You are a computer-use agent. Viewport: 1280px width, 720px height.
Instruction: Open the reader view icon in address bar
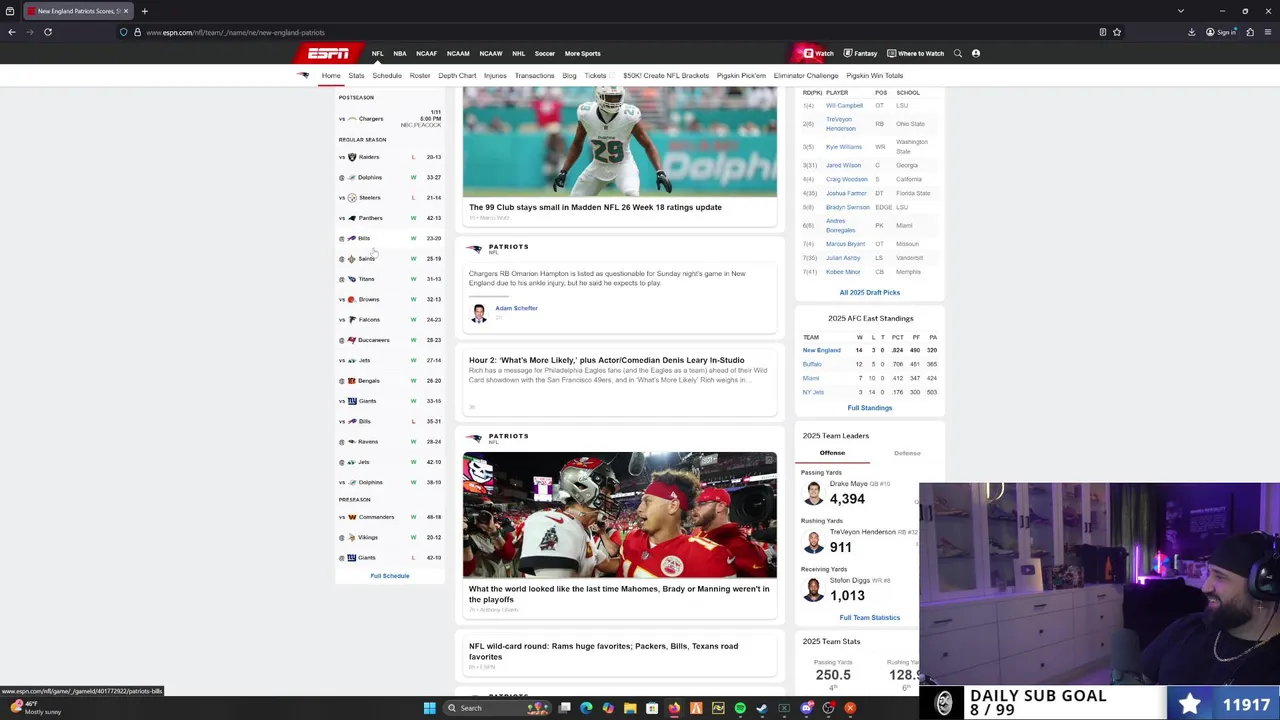tap(1103, 32)
